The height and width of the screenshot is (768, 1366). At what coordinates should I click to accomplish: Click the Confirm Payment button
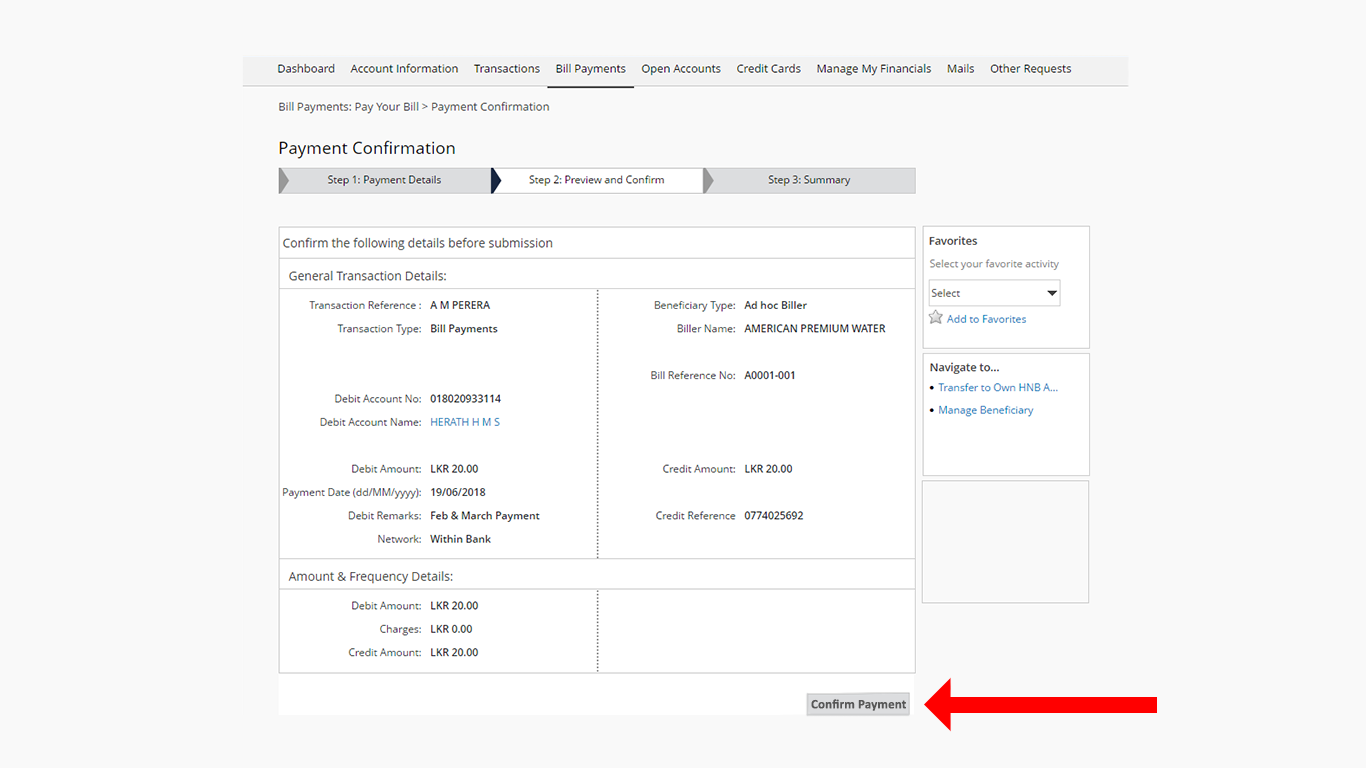[x=858, y=704]
